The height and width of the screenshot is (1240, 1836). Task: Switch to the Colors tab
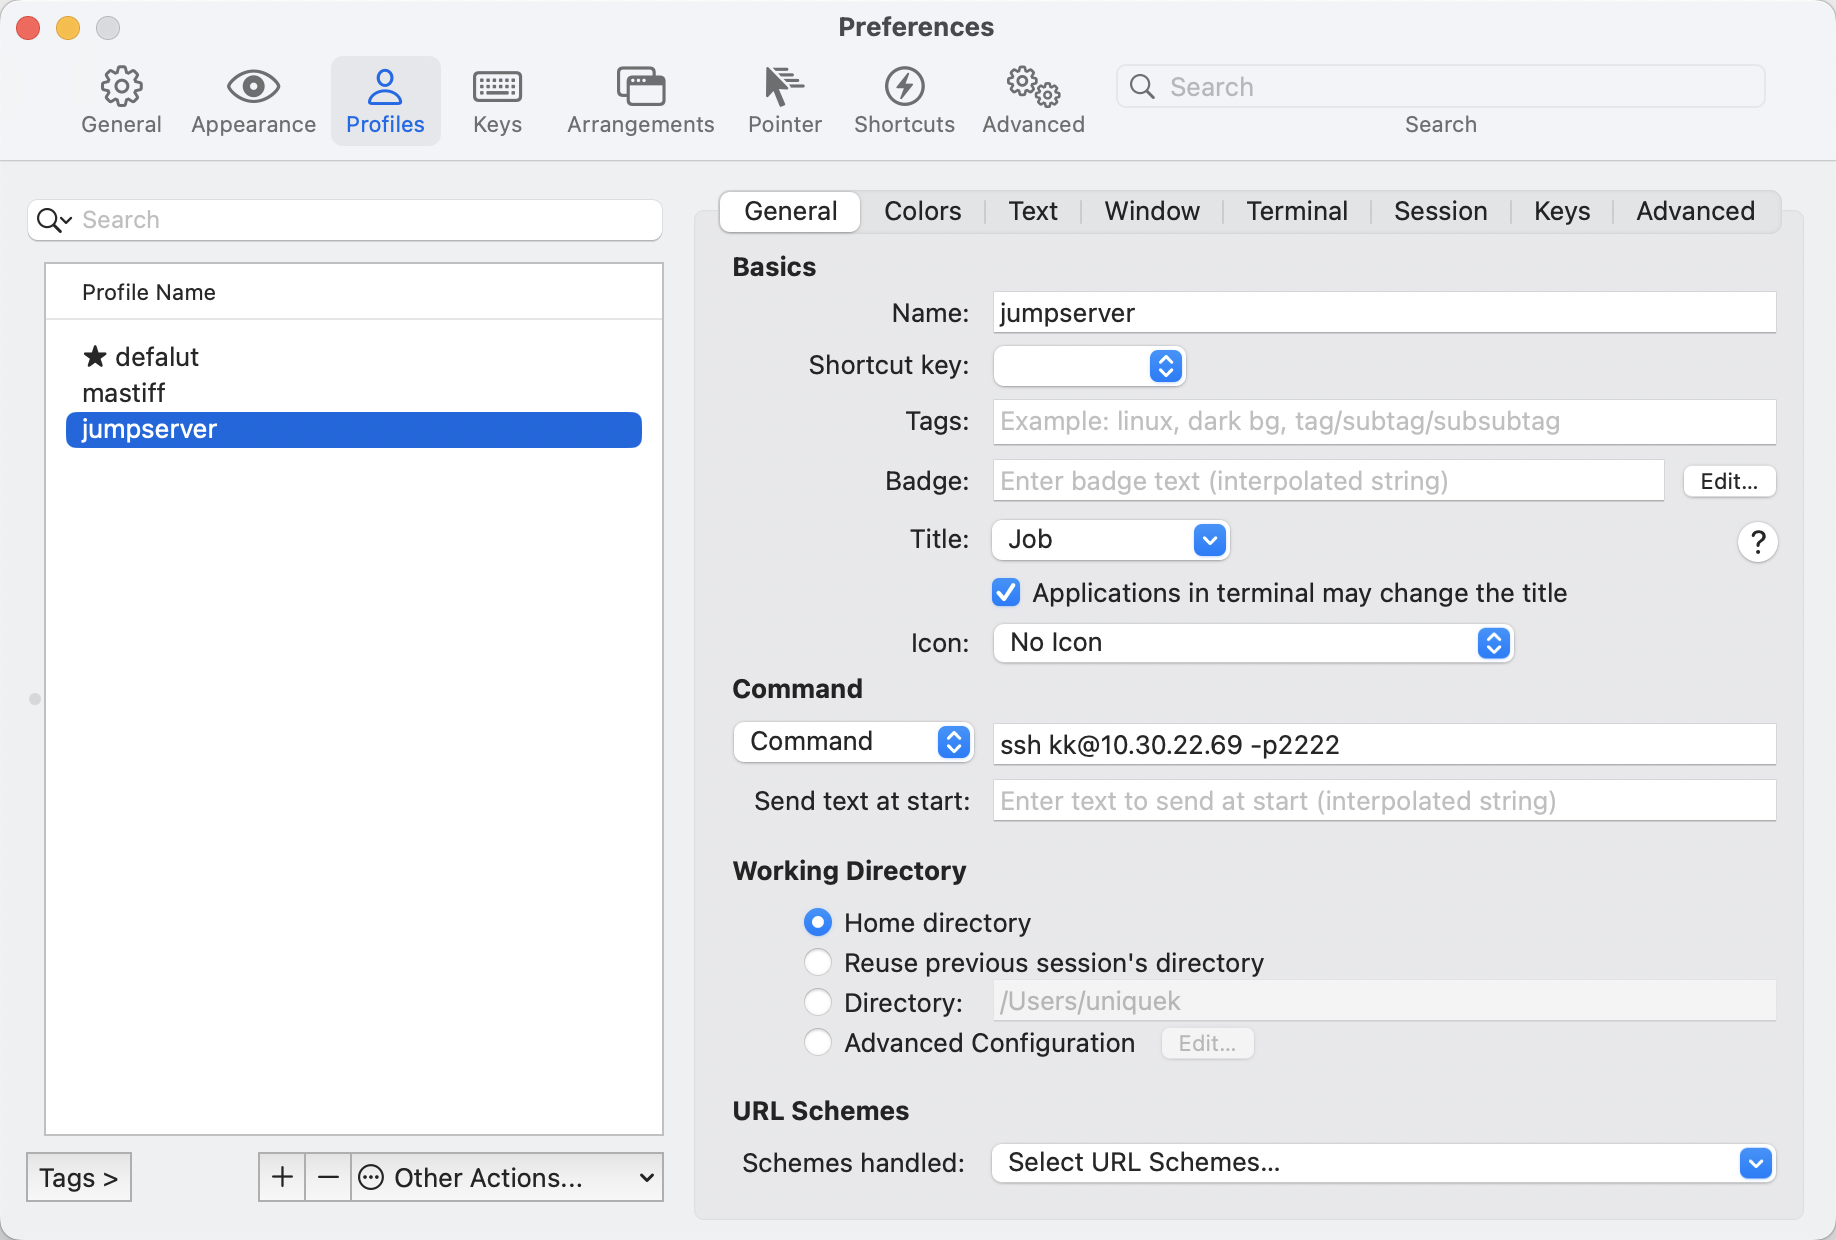tap(922, 211)
